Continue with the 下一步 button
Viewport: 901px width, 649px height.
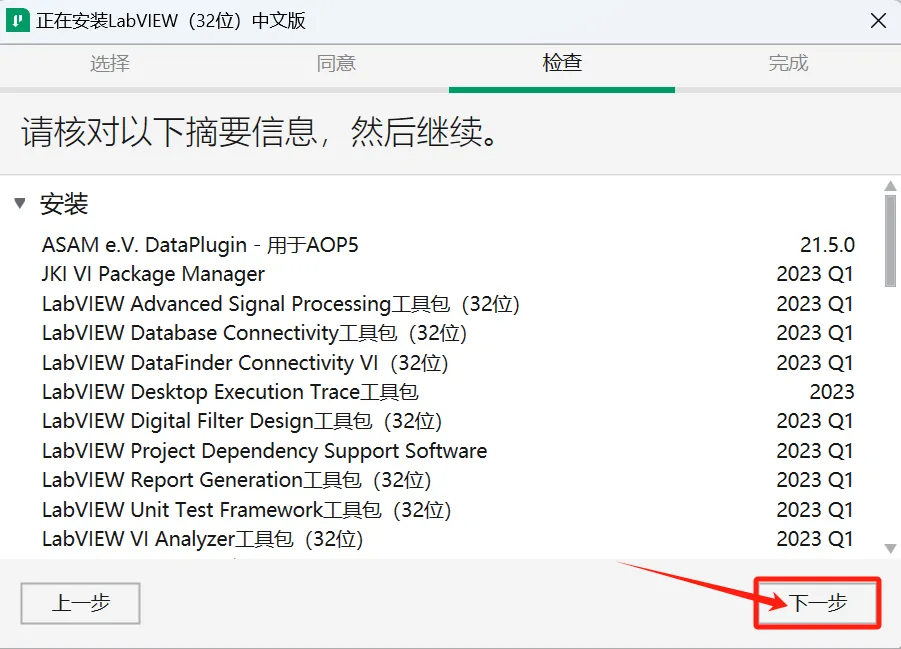[817, 603]
